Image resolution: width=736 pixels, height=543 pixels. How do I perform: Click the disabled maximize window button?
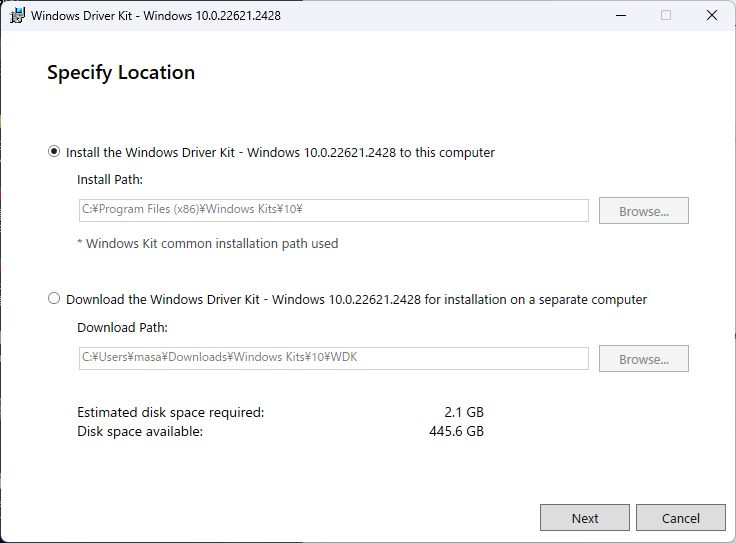[666, 15]
